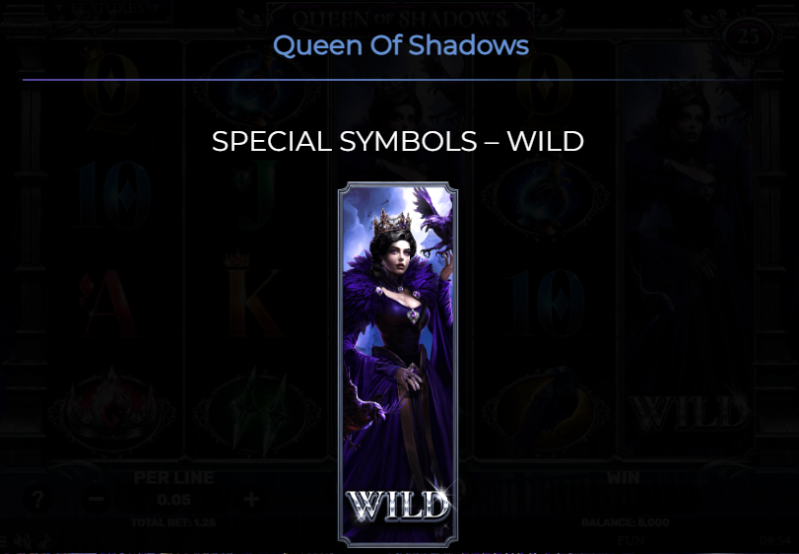799x554 pixels.
Task: Click the Special Symbols – Wild heading
Action: click(398, 141)
